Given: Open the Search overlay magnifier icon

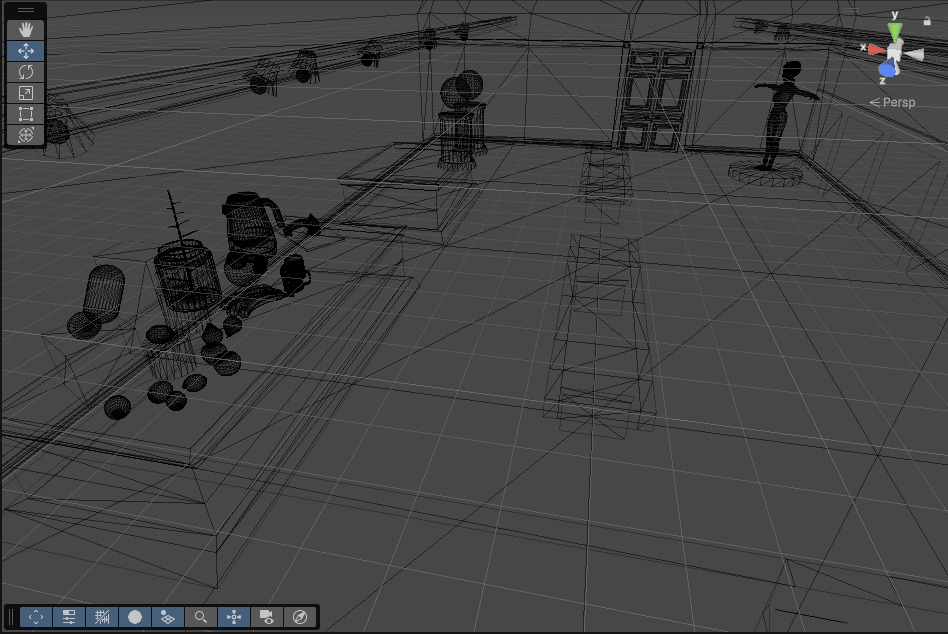Looking at the screenshot, I should click(x=201, y=617).
